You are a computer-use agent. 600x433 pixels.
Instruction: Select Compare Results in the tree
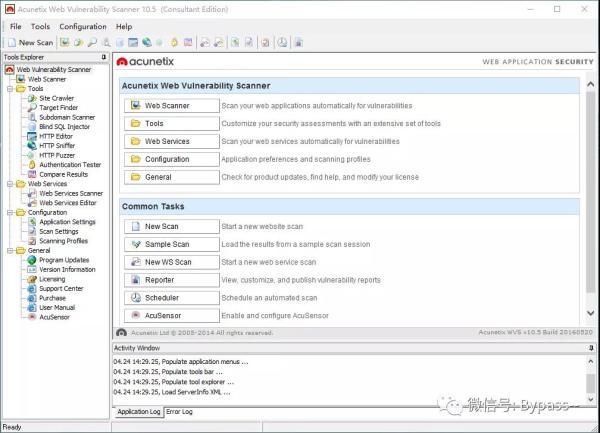63,174
